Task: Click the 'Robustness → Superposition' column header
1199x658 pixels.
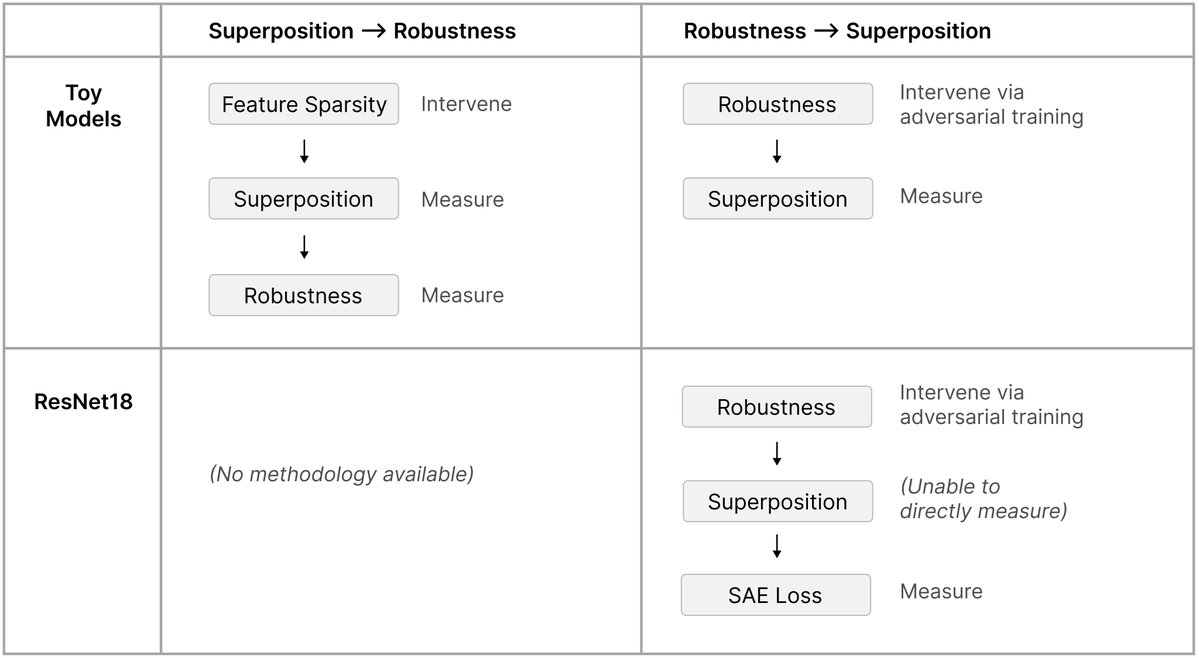Action: [x=837, y=31]
